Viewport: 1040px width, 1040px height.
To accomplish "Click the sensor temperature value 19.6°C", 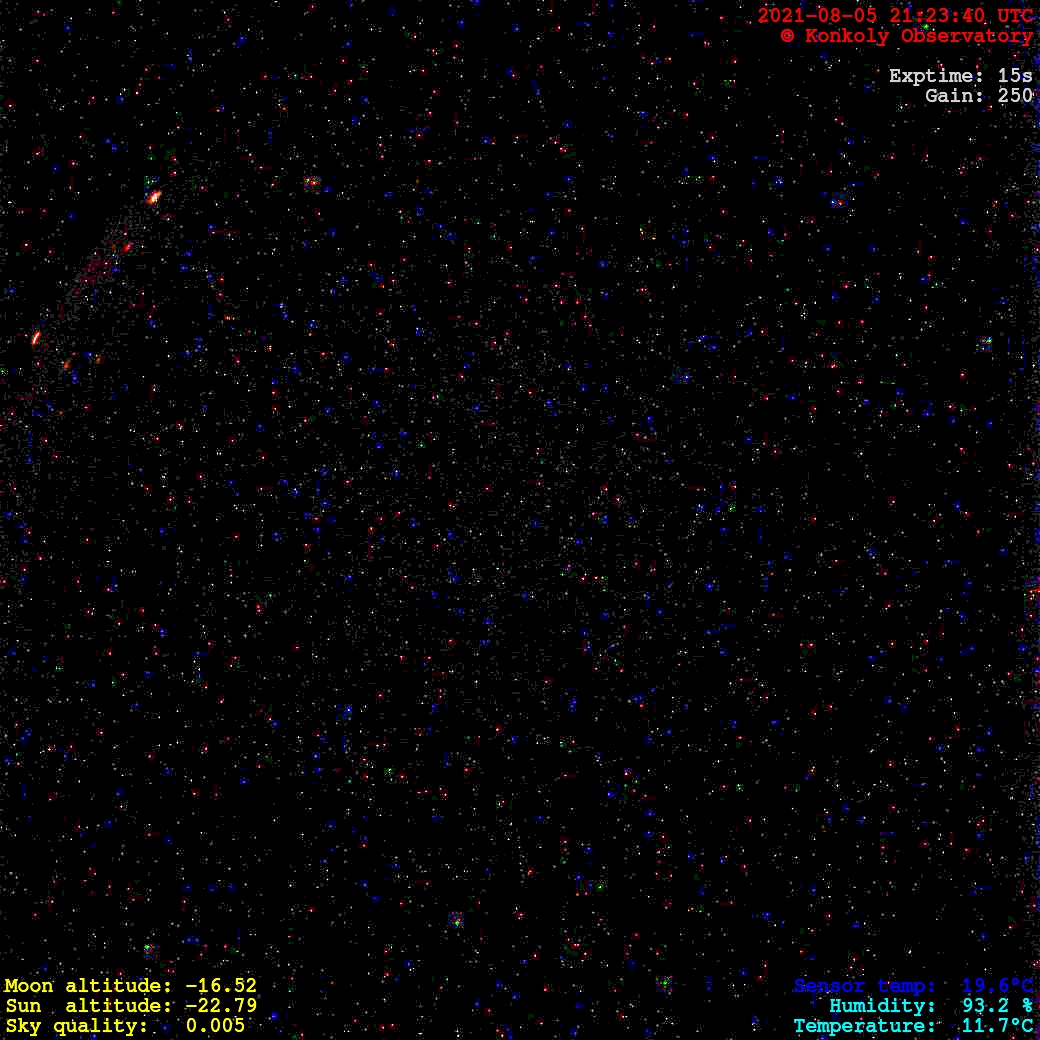I will pyautogui.click(x=996, y=986).
